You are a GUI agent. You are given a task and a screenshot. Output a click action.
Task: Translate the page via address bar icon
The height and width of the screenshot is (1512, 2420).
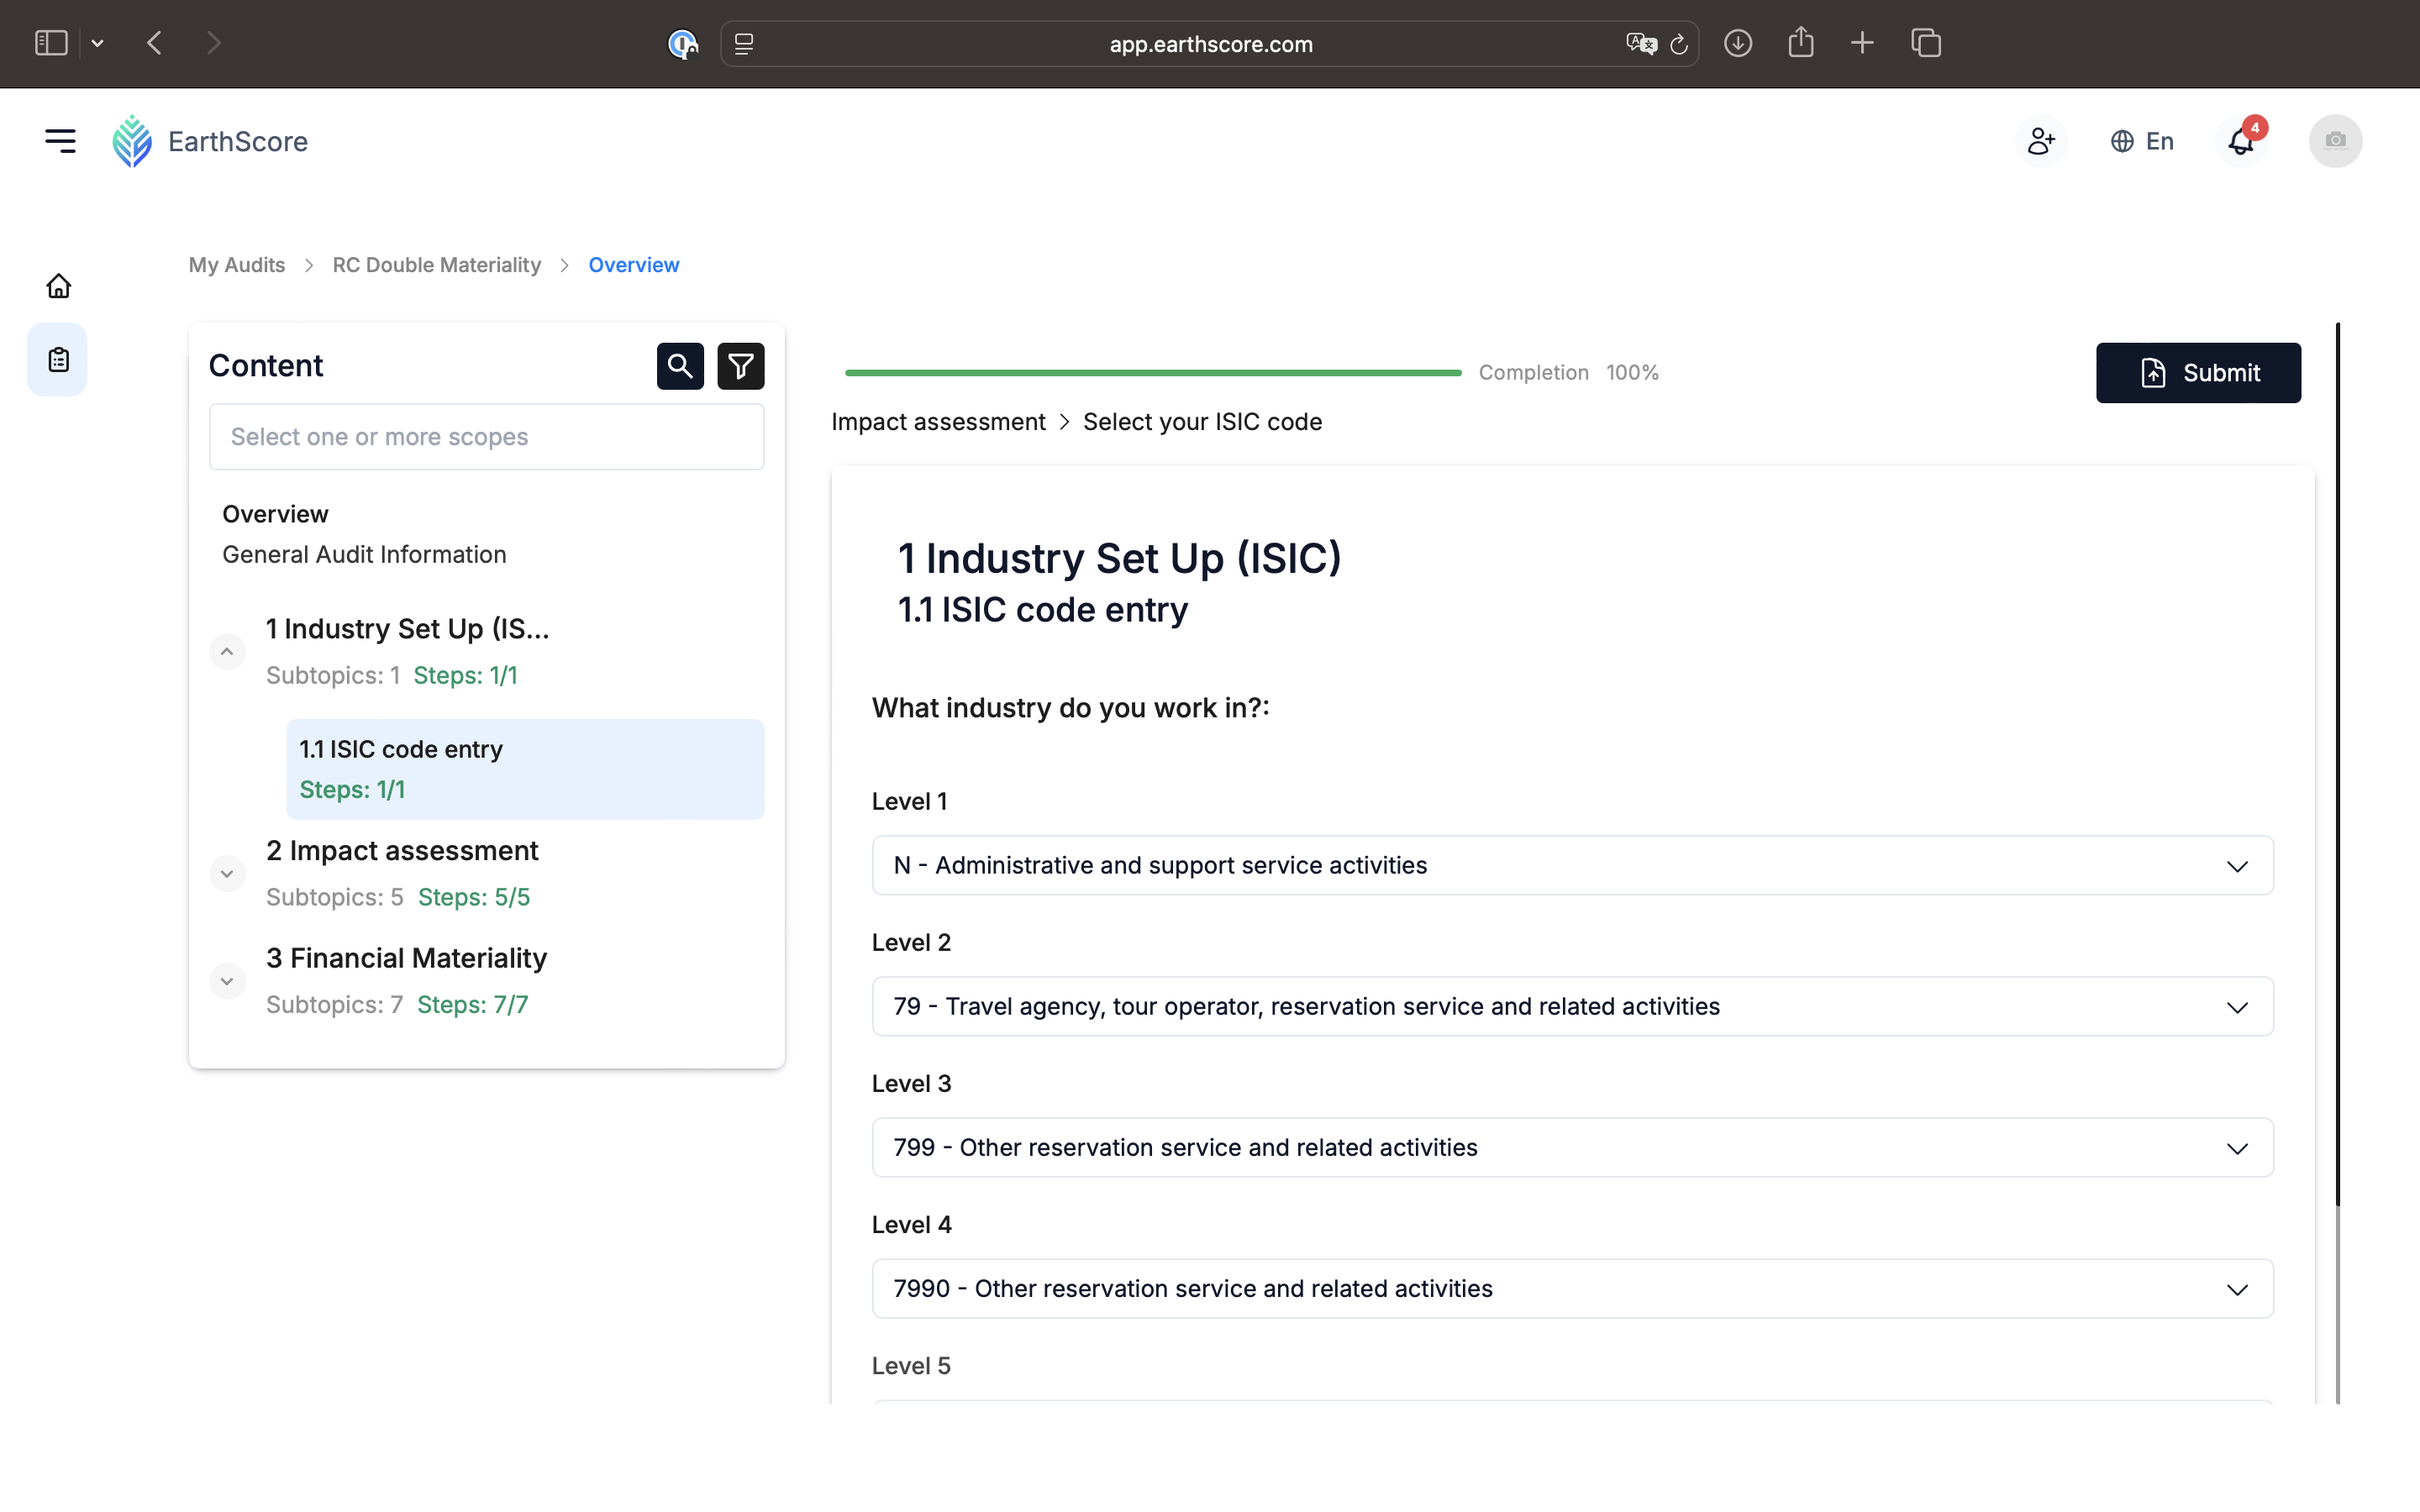pos(1641,44)
